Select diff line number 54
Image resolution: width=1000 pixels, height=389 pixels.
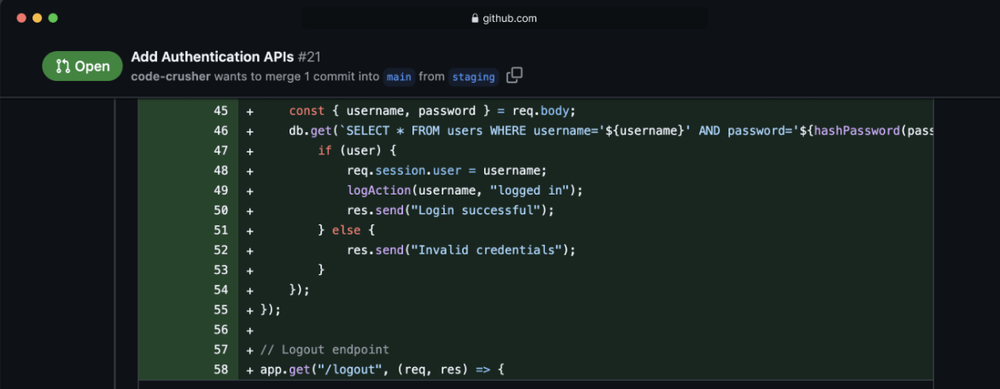coord(220,290)
